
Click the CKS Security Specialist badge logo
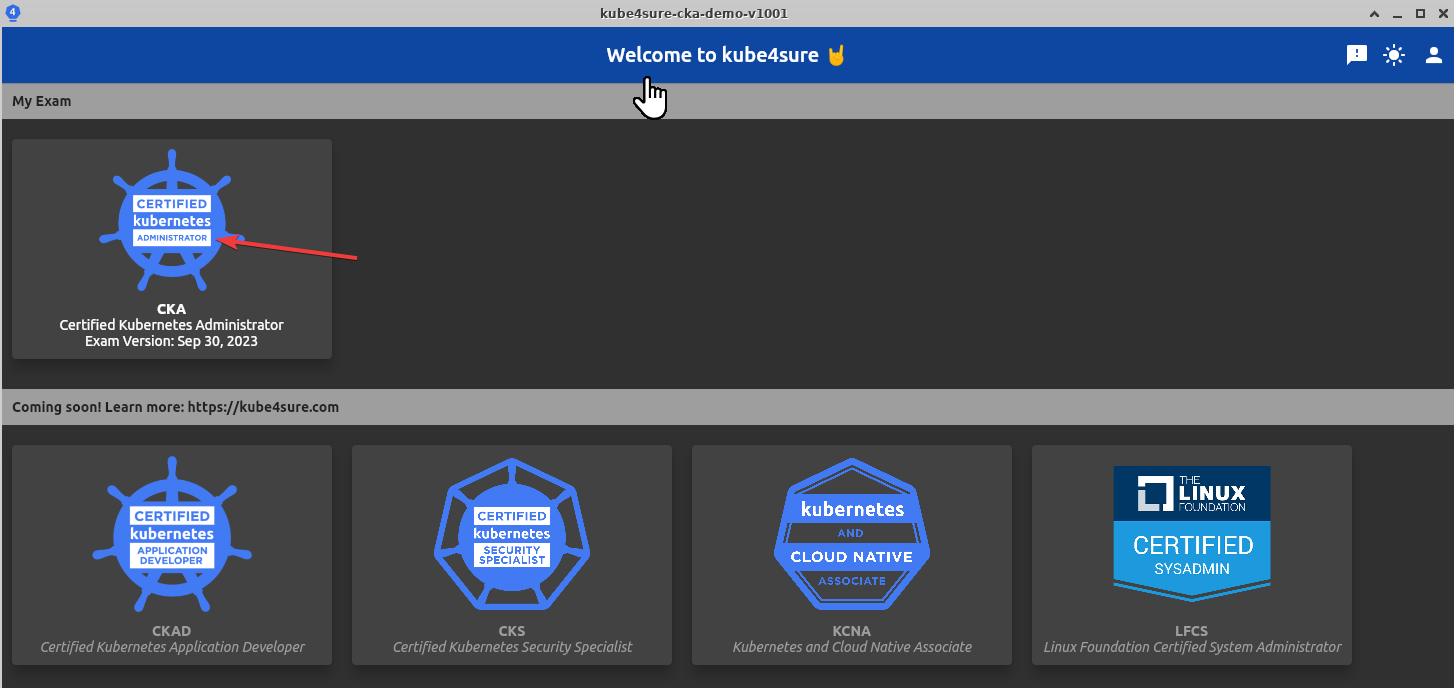coord(512,535)
